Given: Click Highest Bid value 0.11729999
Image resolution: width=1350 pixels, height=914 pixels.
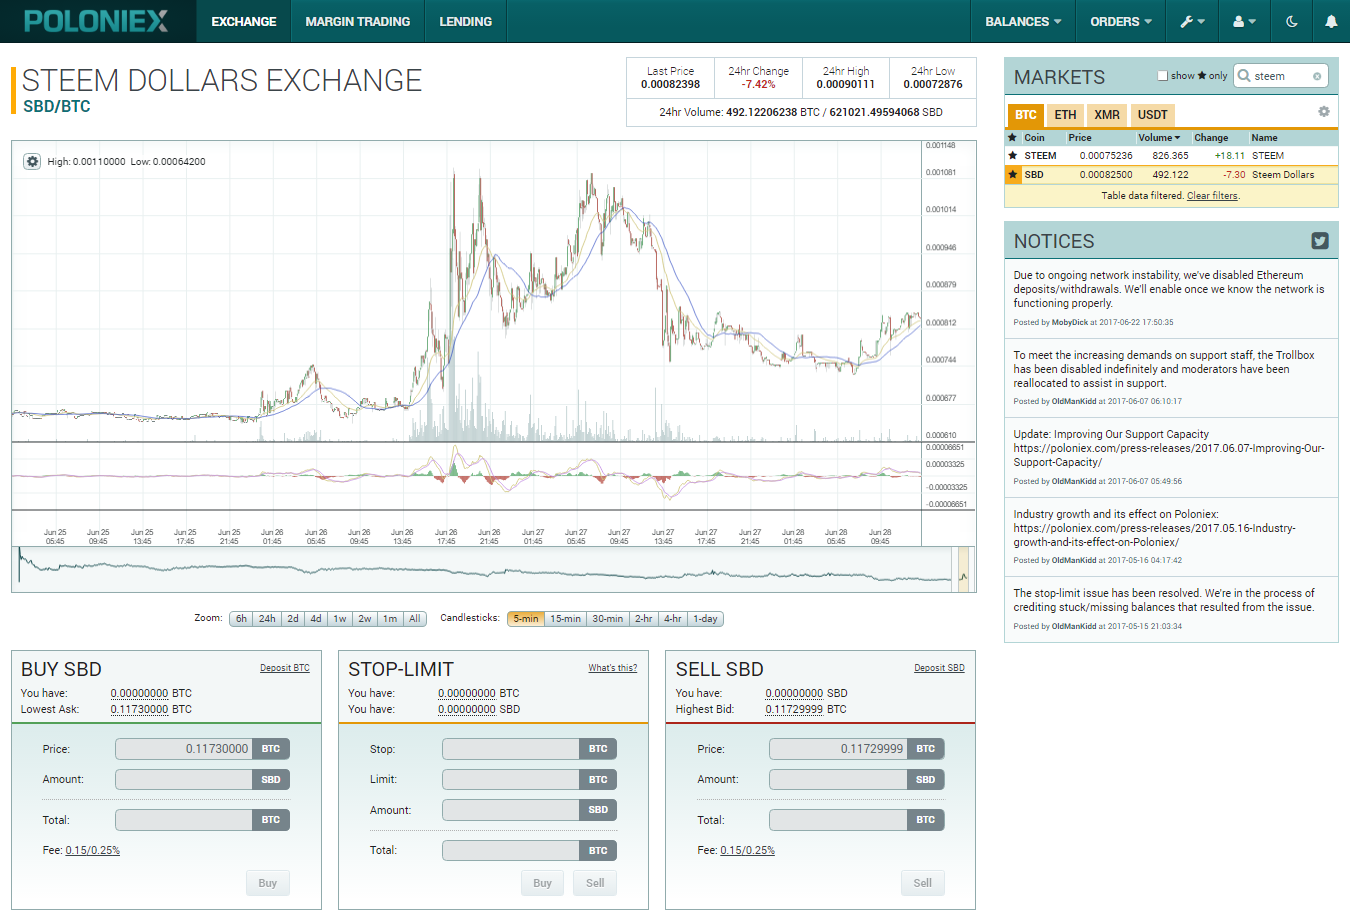Looking at the screenshot, I should tap(794, 709).
